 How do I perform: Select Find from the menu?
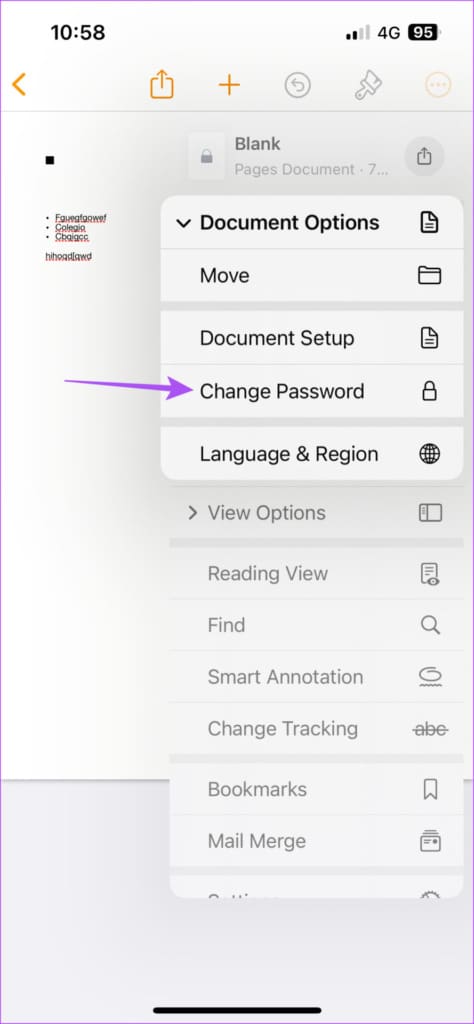click(x=316, y=625)
